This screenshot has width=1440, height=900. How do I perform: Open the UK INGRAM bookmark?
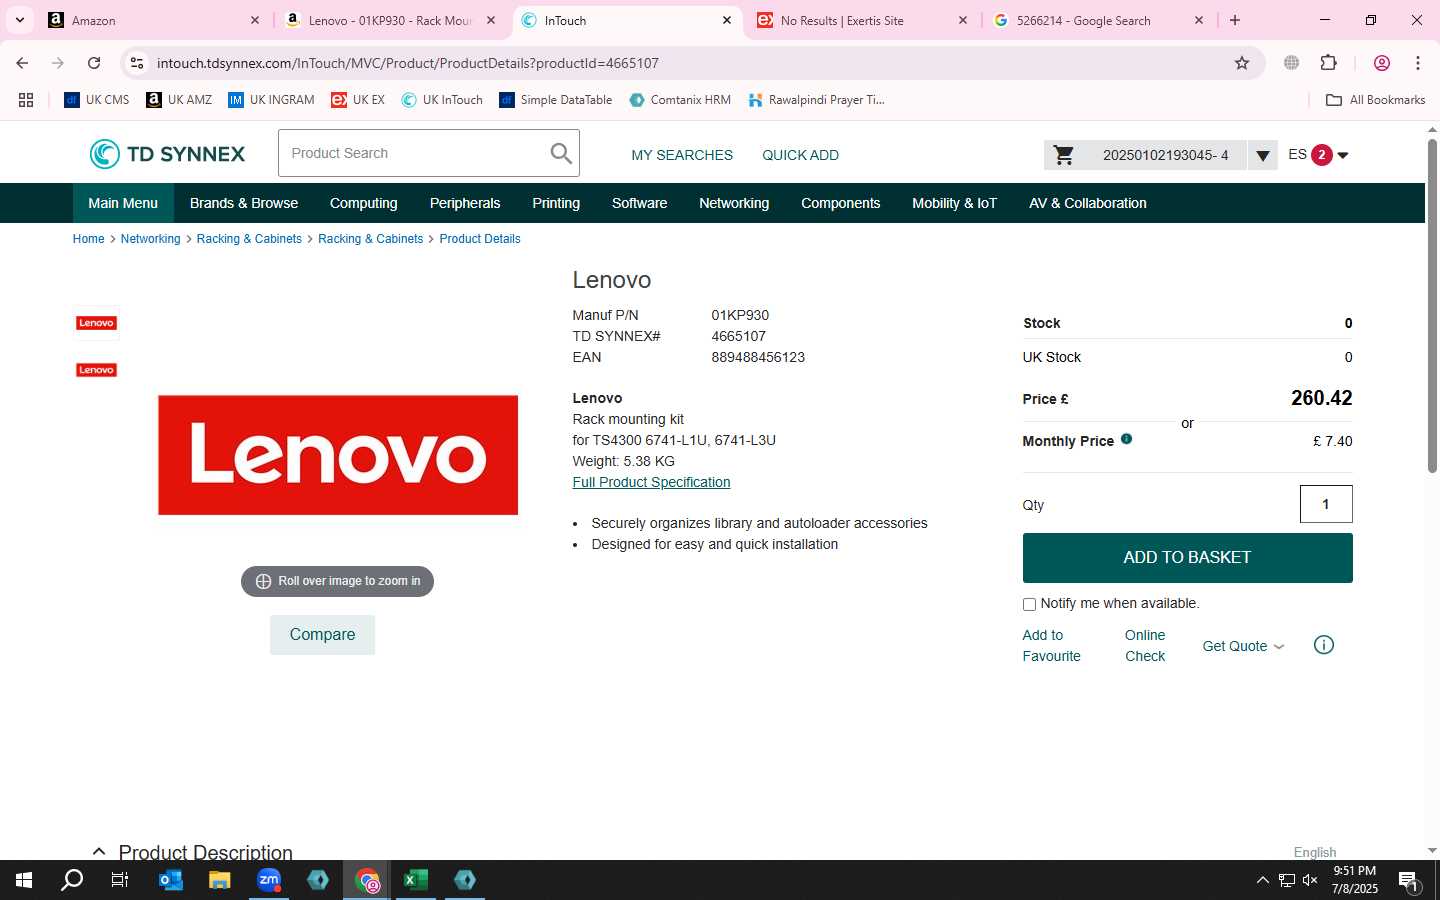[271, 100]
